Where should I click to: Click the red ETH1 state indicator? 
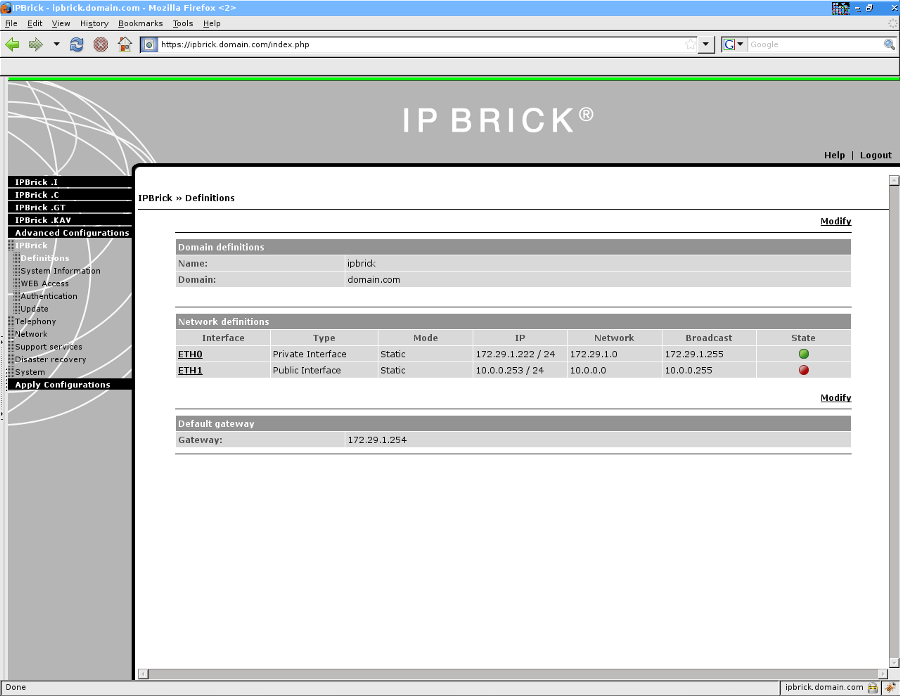pos(804,370)
